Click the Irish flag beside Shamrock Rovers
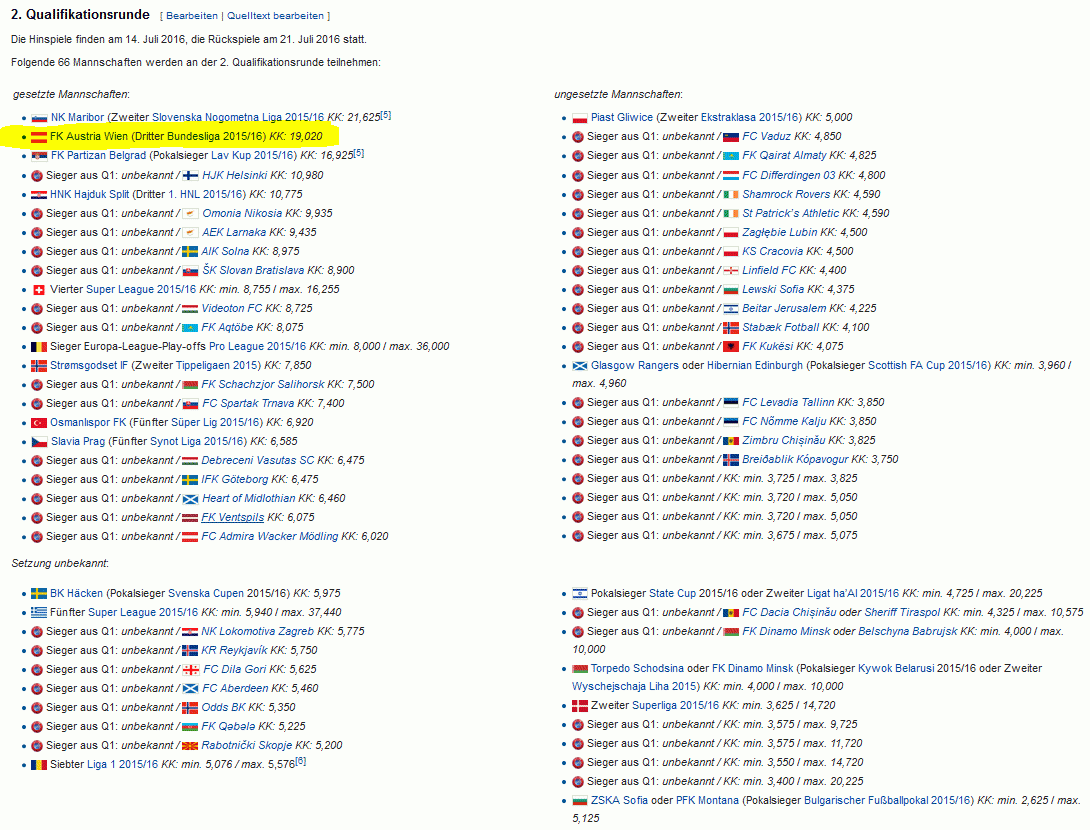The height and width of the screenshot is (830, 1090). click(731, 195)
